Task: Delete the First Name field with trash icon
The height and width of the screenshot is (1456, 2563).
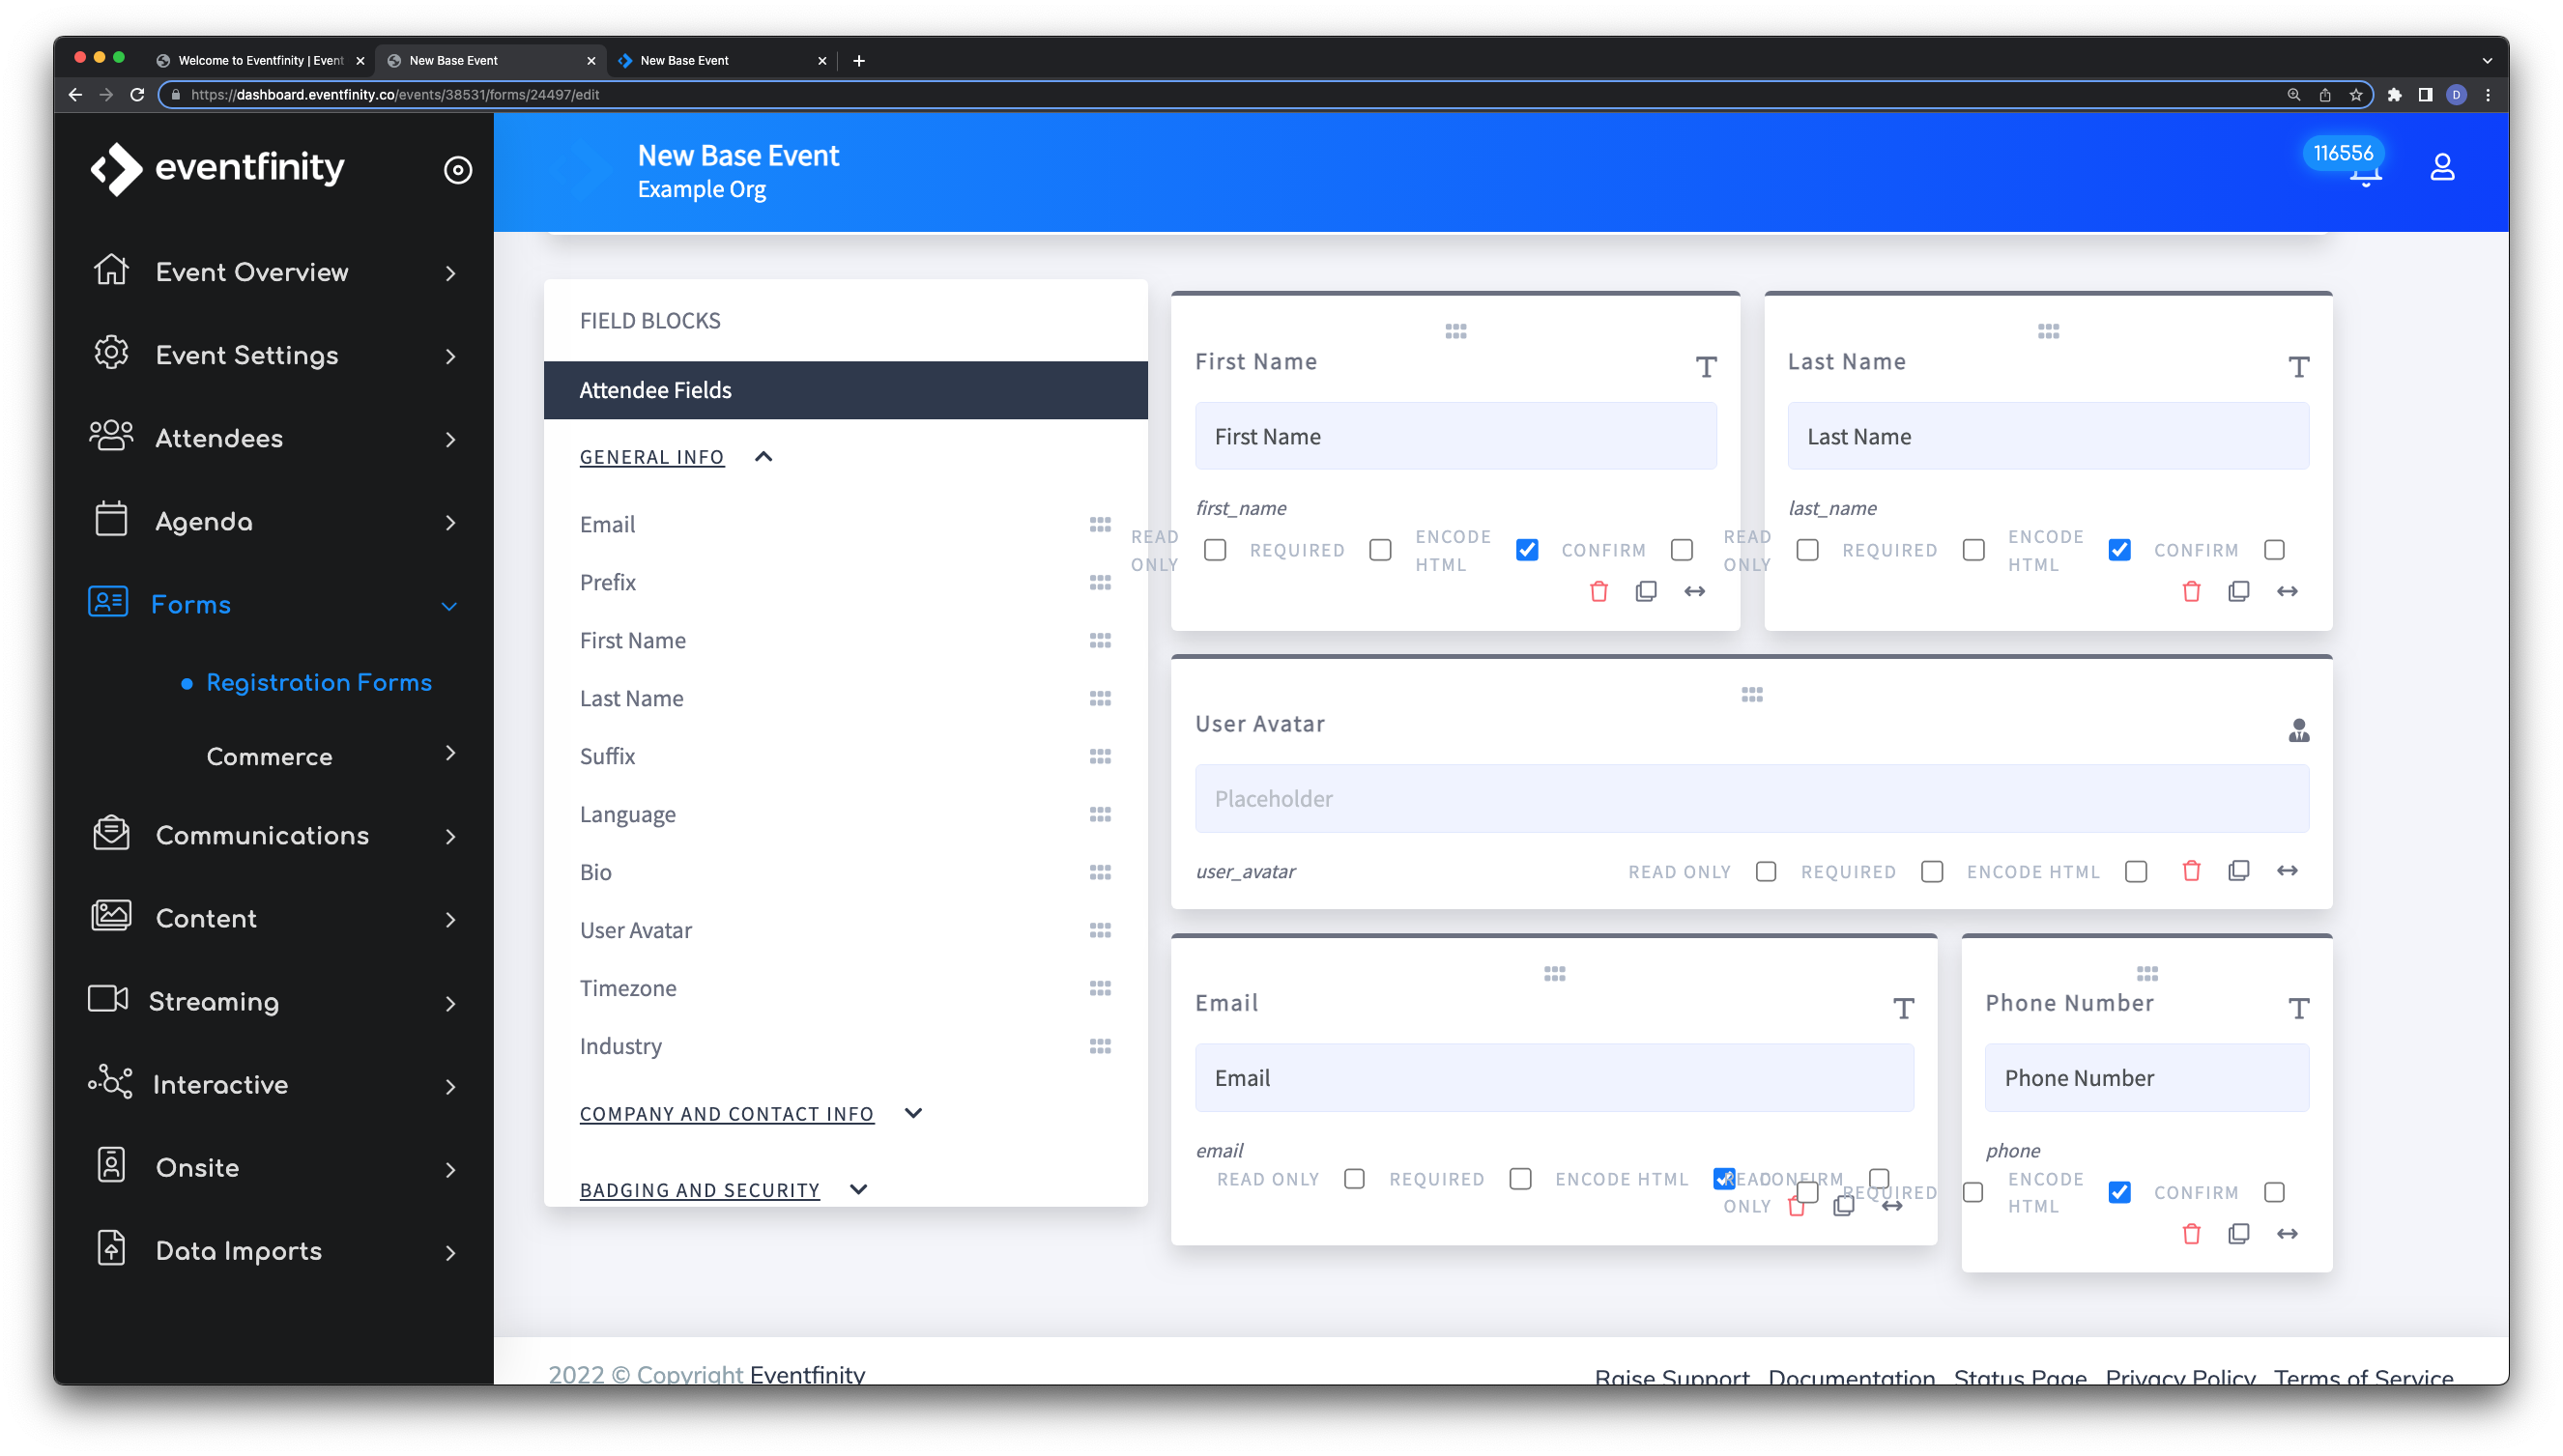Action: click(1598, 591)
